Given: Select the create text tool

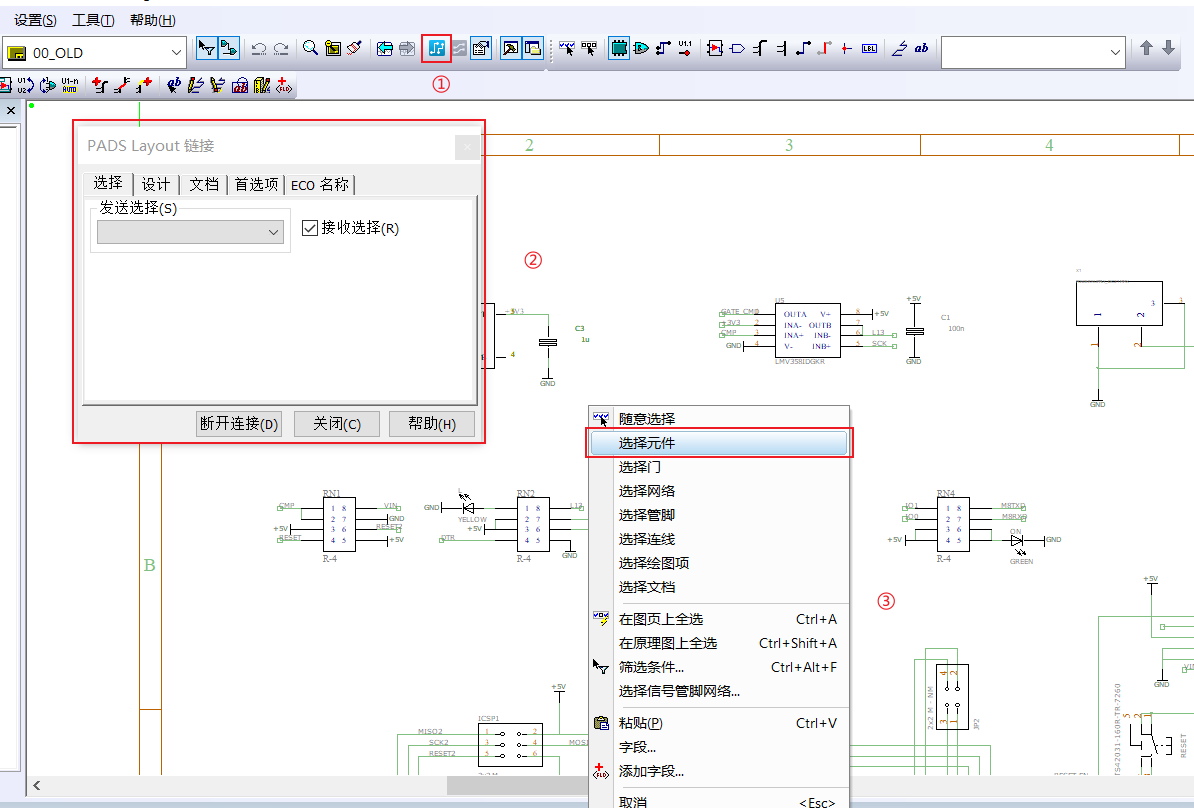Looking at the screenshot, I should (x=174, y=85).
